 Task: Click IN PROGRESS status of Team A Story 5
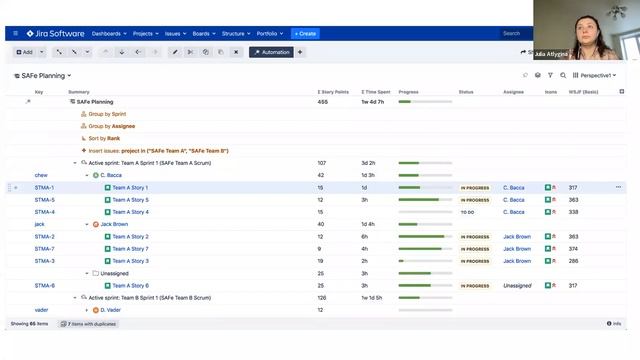pyautogui.click(x=475, y=200)
